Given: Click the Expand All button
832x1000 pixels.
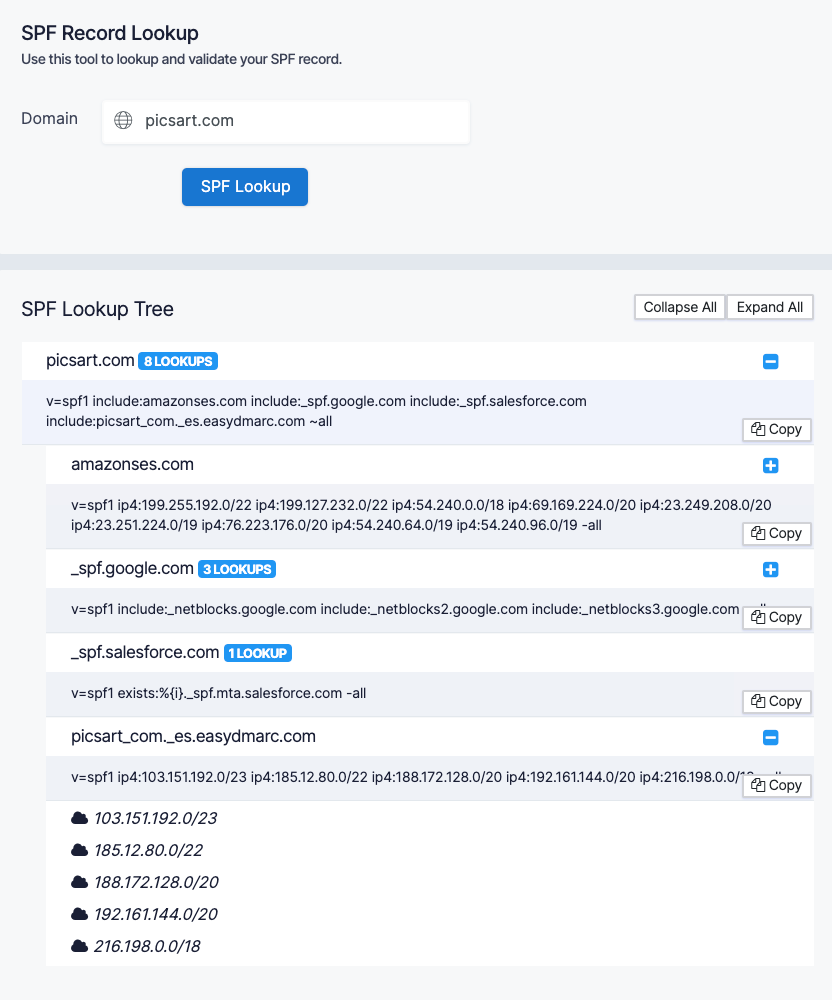Looking at the screenshot, I should coord(770,307).
